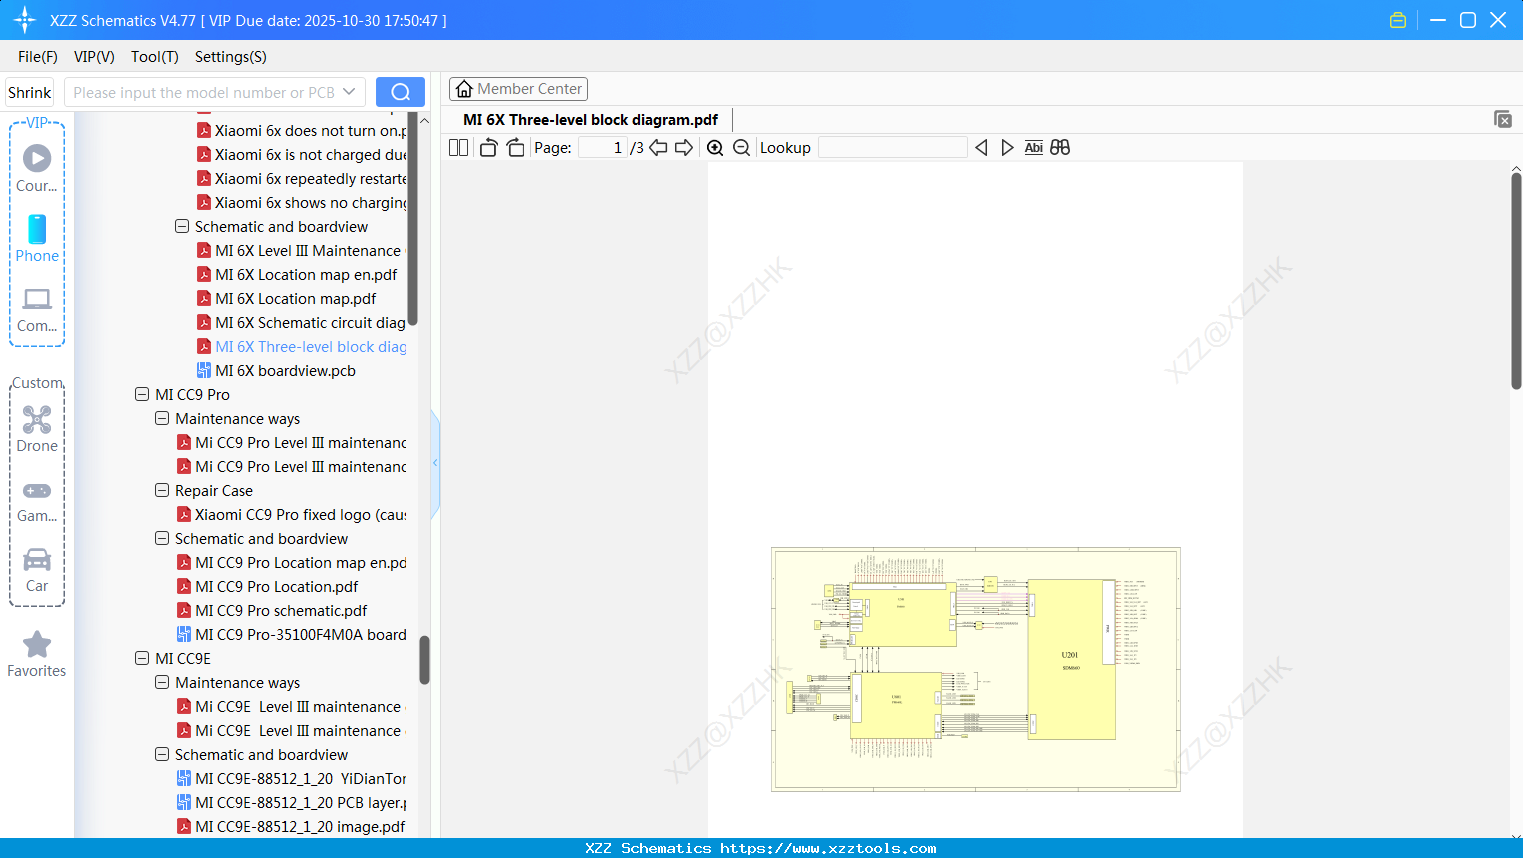Zoom out of the PDF page
The image size is (1523, 858).
tap(741, 147)
